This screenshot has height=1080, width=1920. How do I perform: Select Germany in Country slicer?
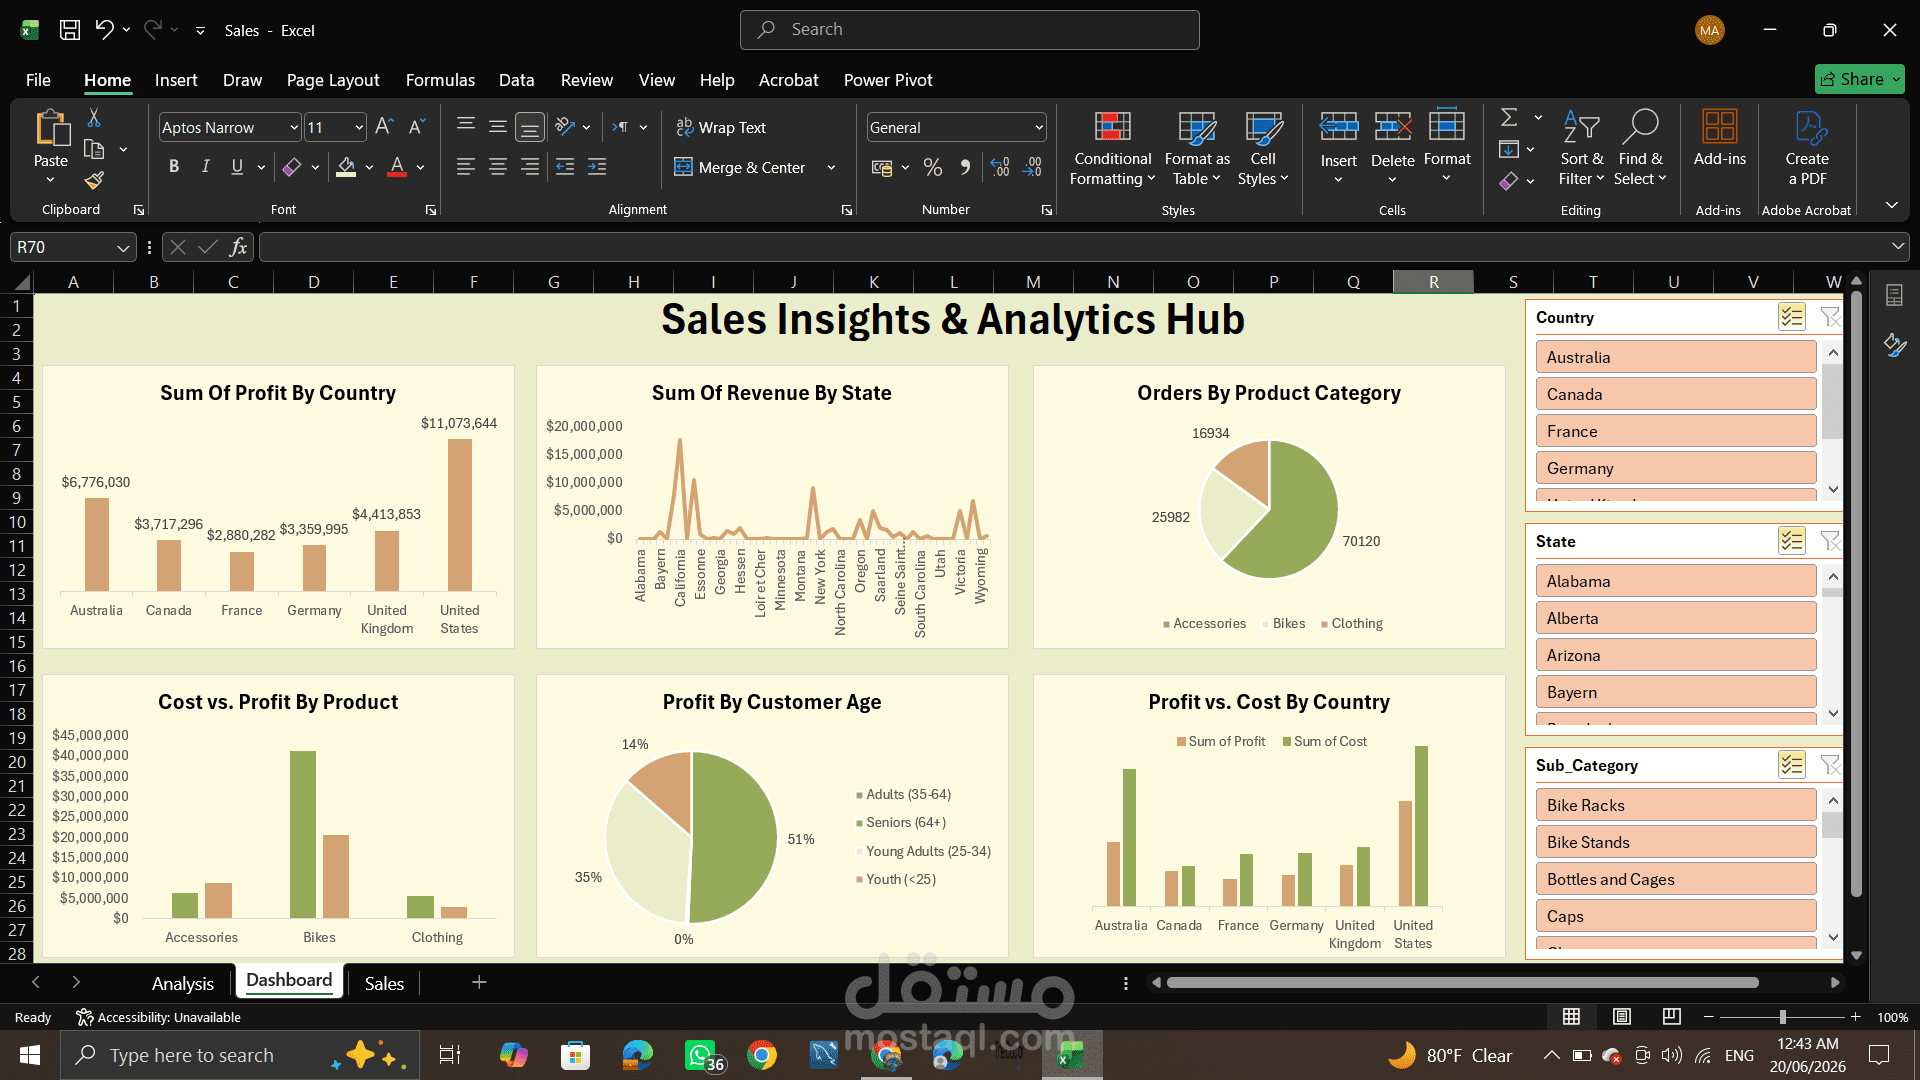click(1676, 468)
